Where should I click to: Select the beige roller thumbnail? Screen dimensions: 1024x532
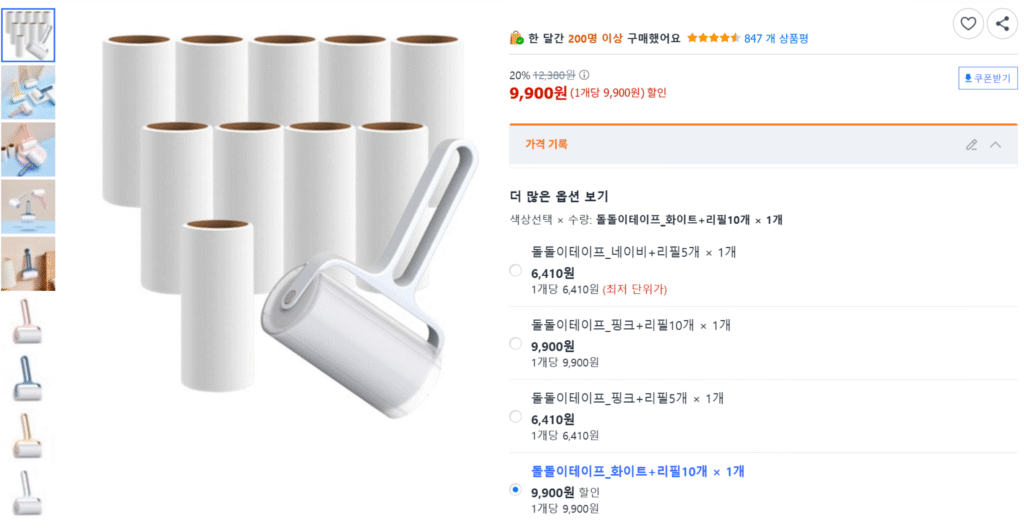[x=28, y=435]
